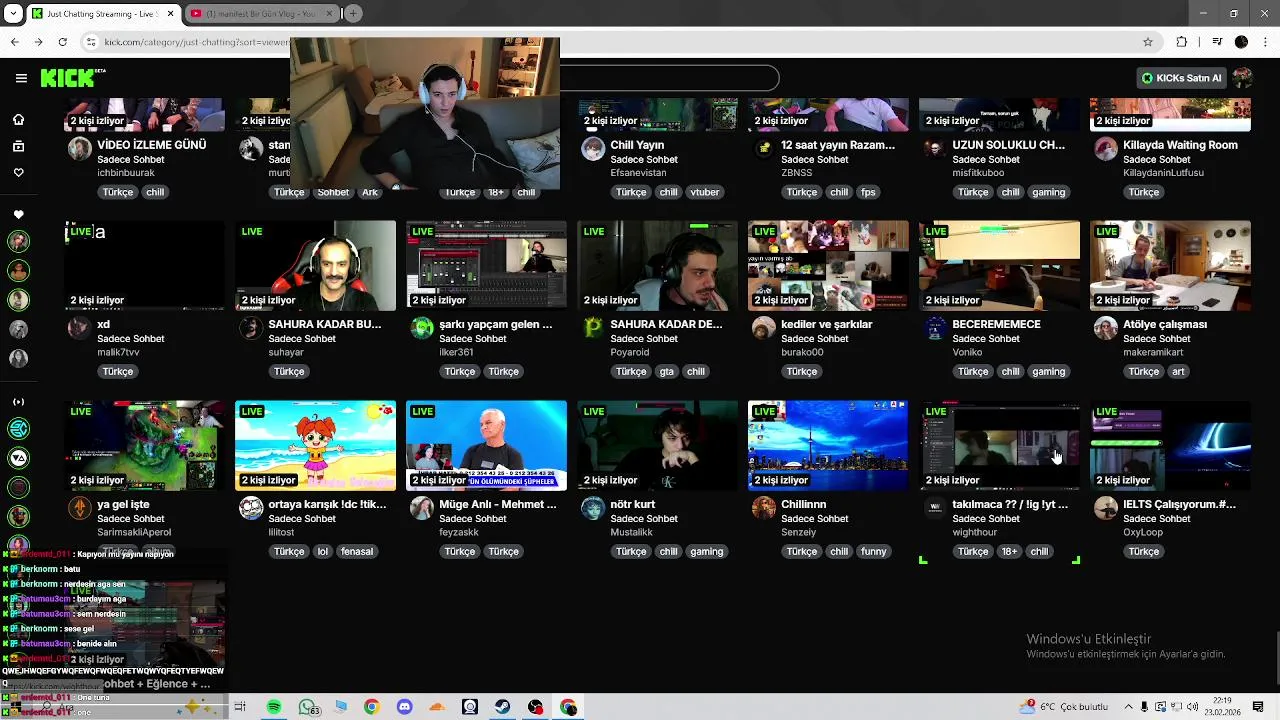
Task: Open Steam from the taskbar
Action: click(503, 707)
